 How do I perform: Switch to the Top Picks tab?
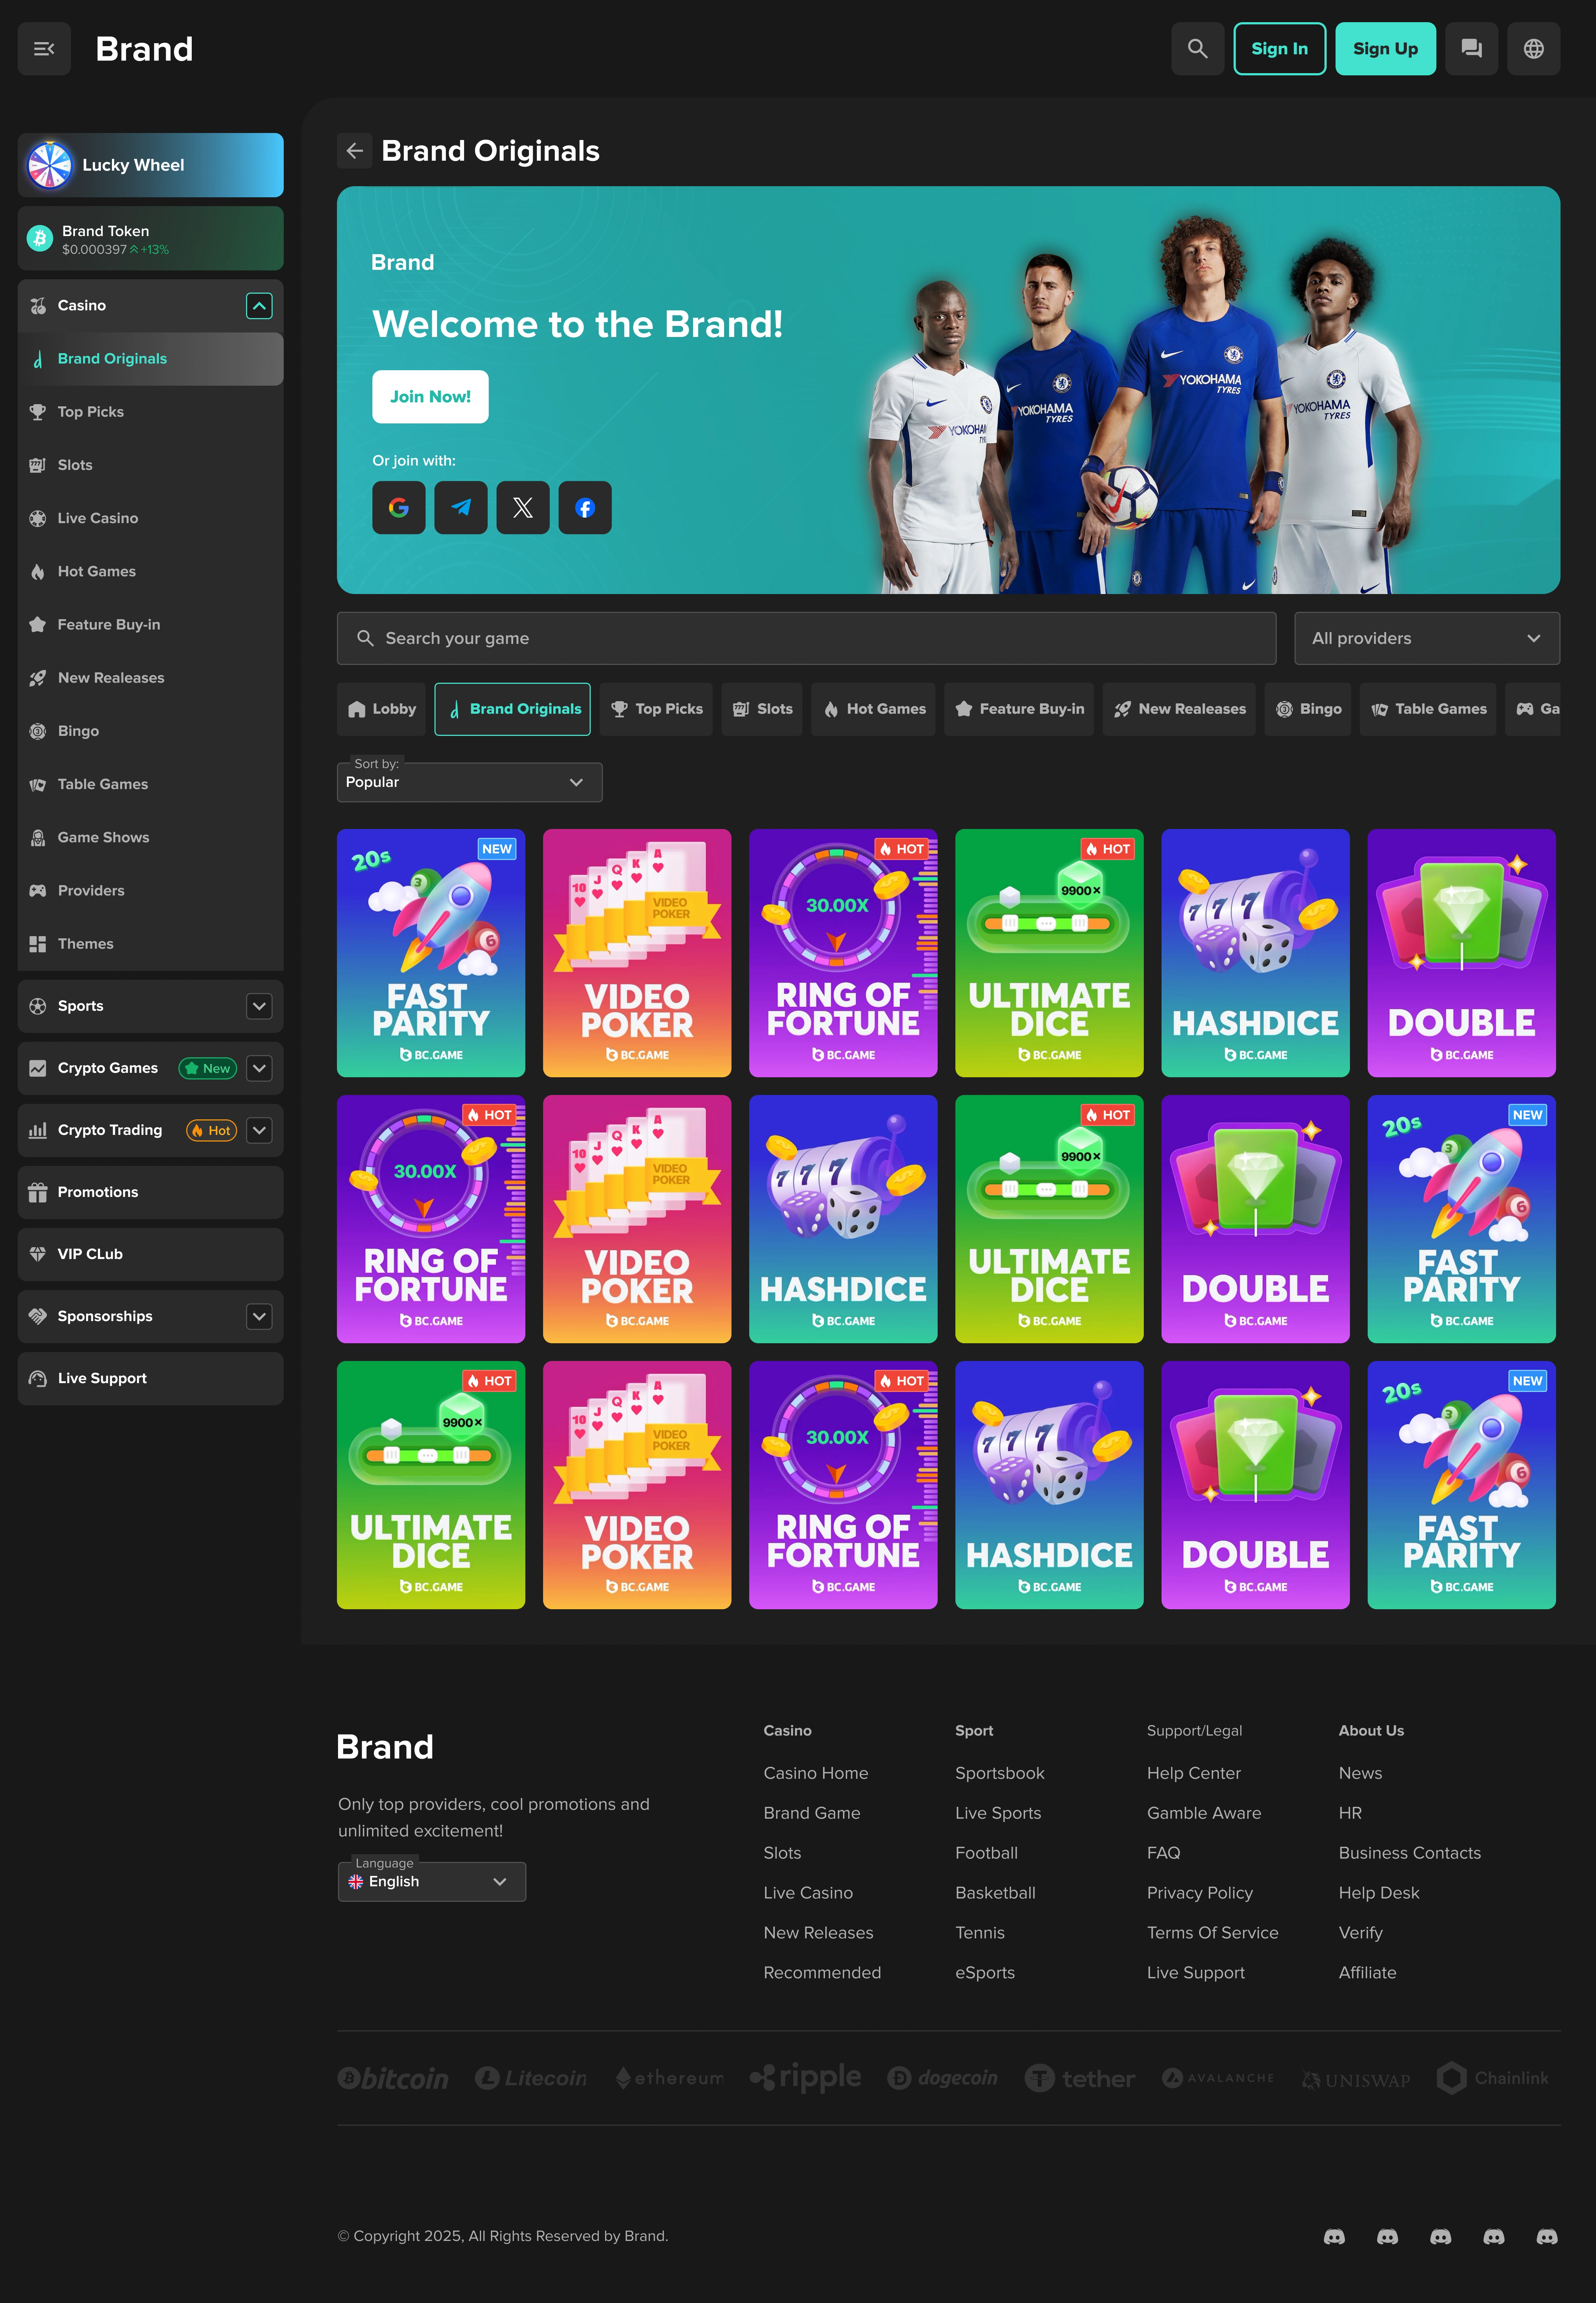pyautogui.click(x=656, y=709)
